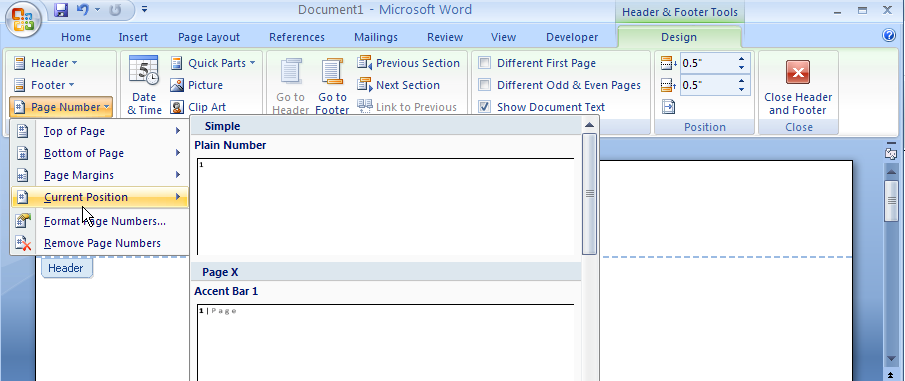Click Go to Footer button
This screenshot has width=905, height=381.
332,85
